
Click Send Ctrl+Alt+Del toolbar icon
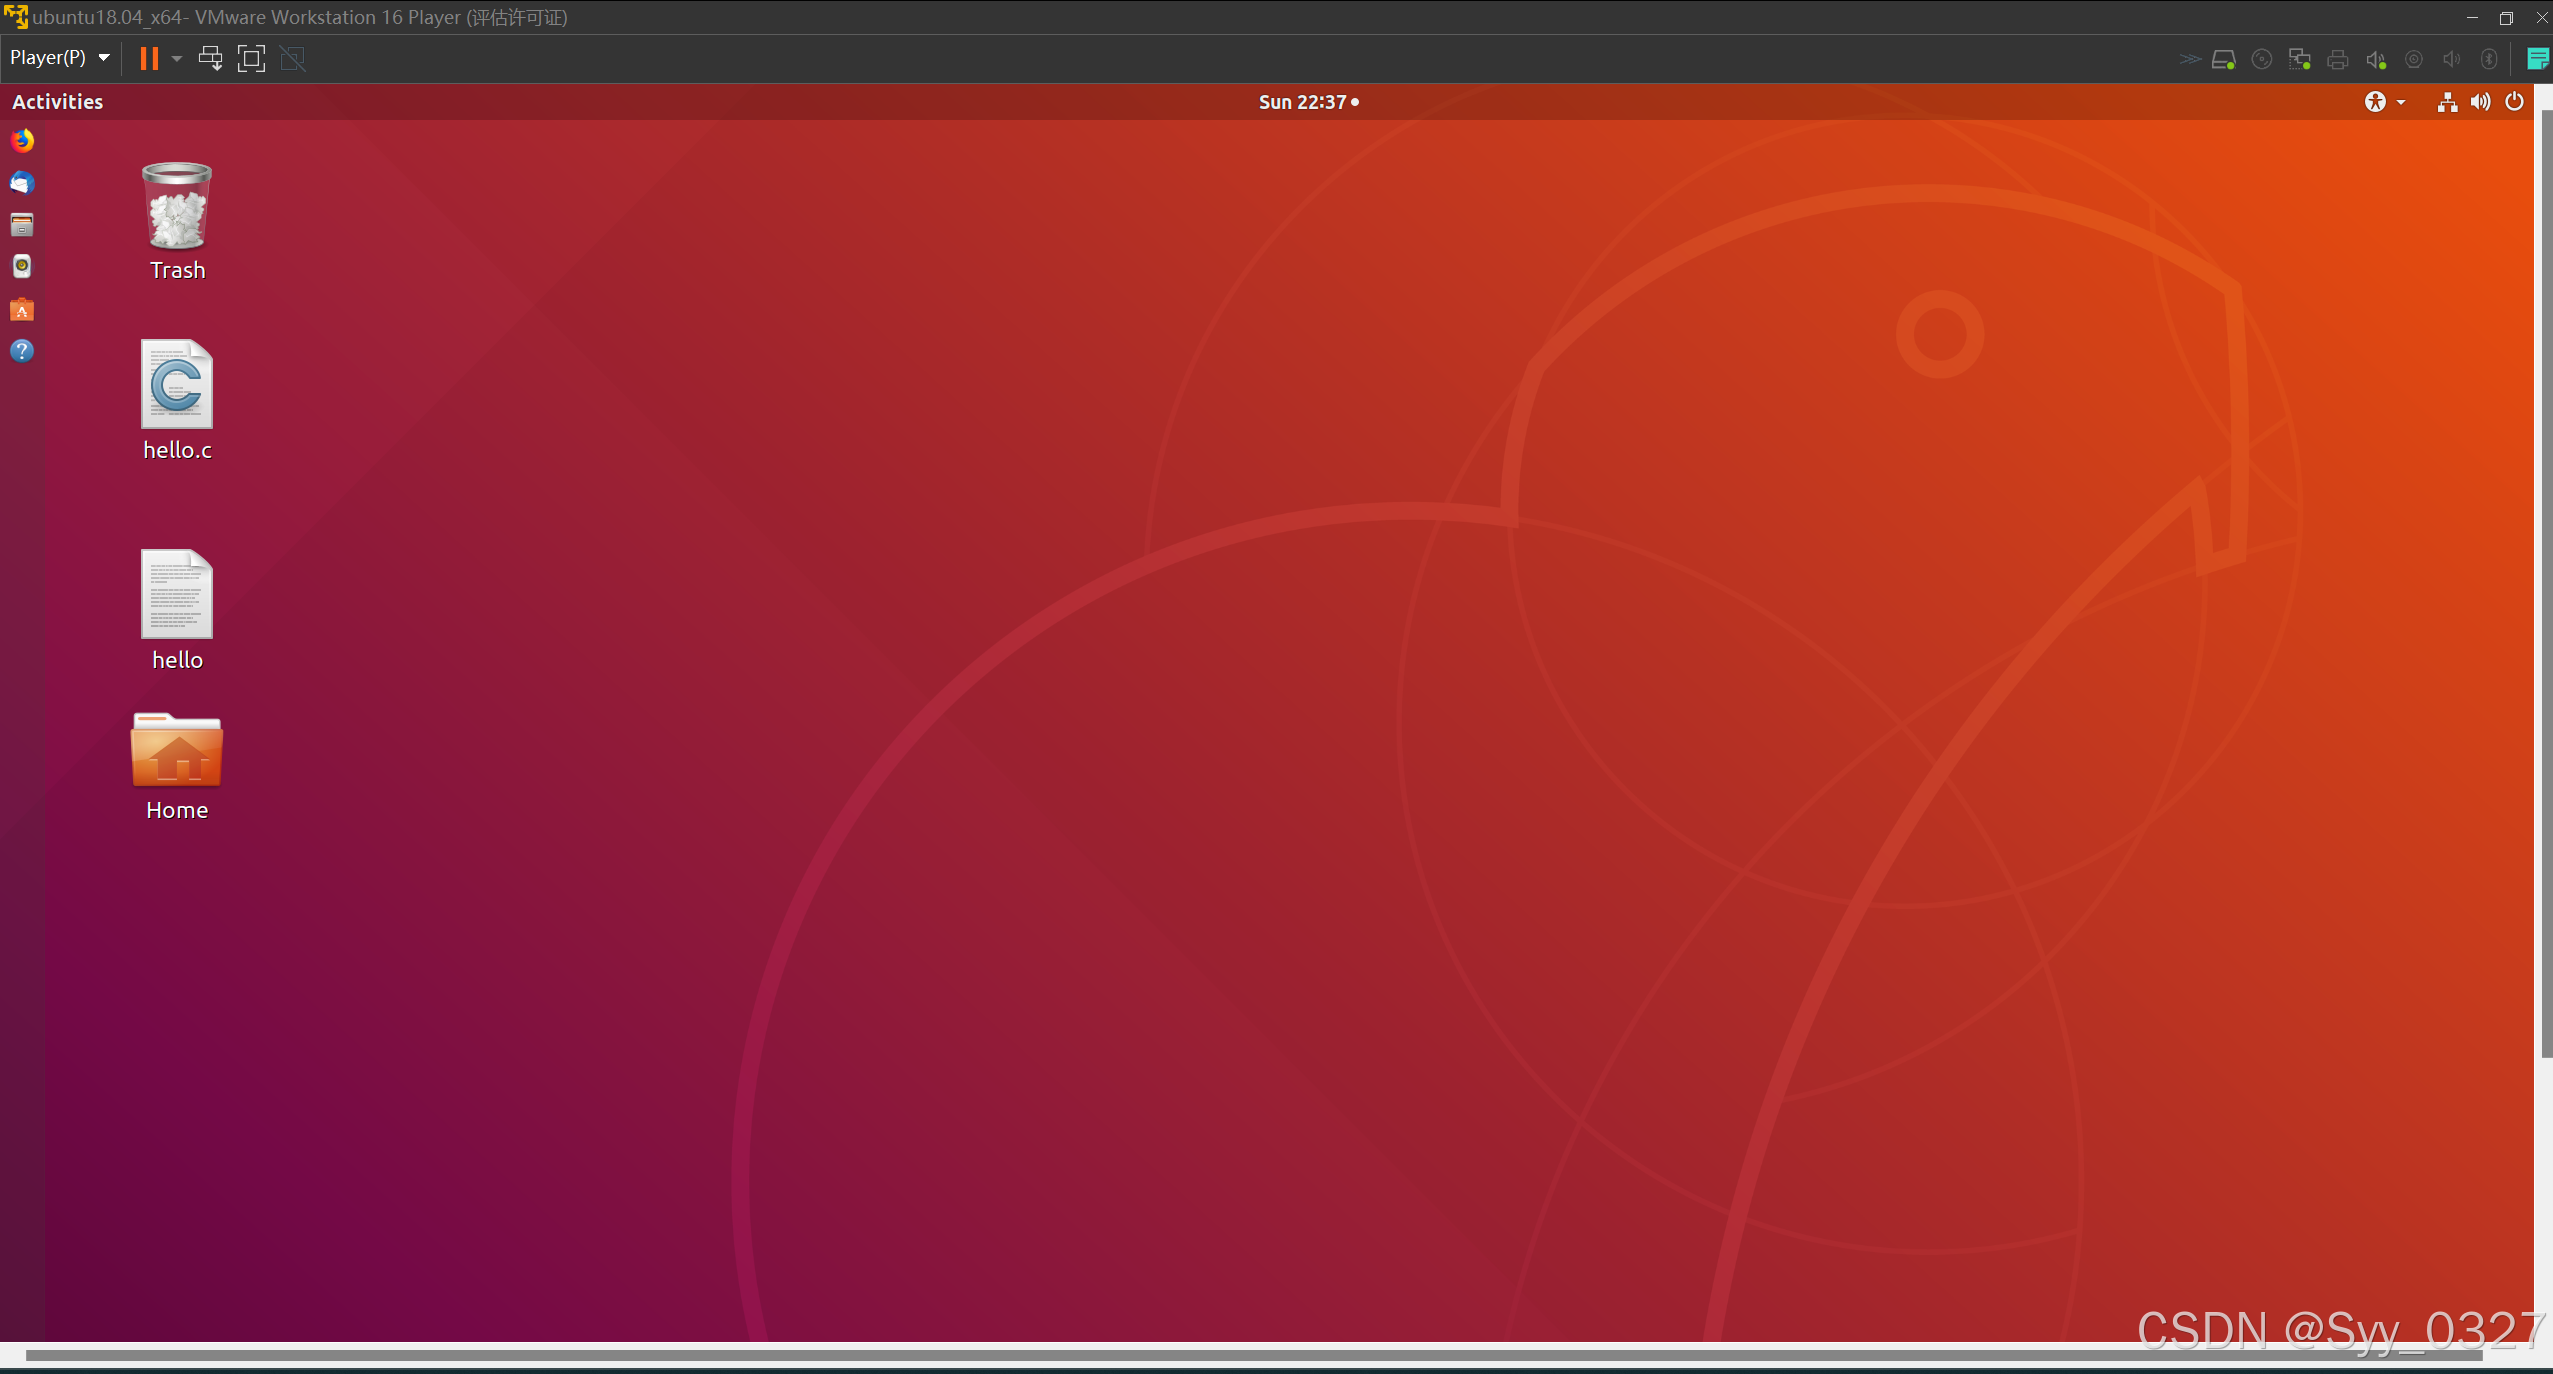[x=210, y=58]
